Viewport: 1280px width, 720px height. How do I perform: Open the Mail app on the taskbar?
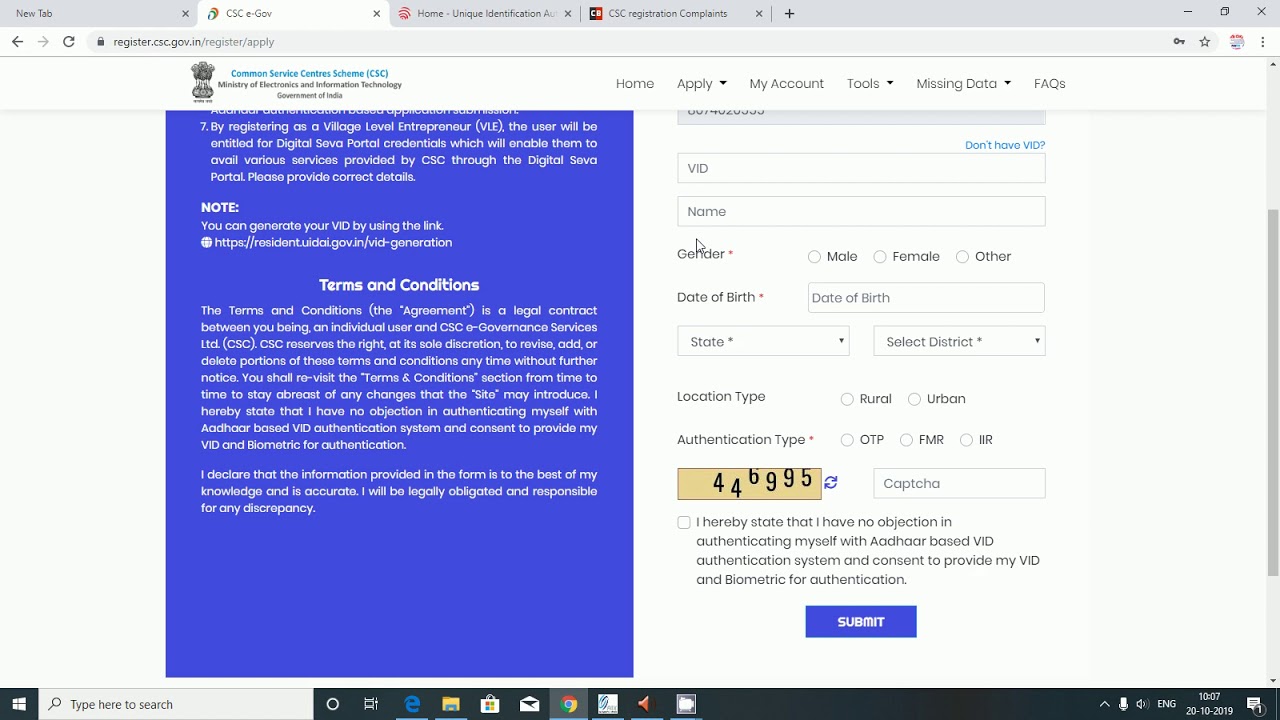[x=529, y=704]
